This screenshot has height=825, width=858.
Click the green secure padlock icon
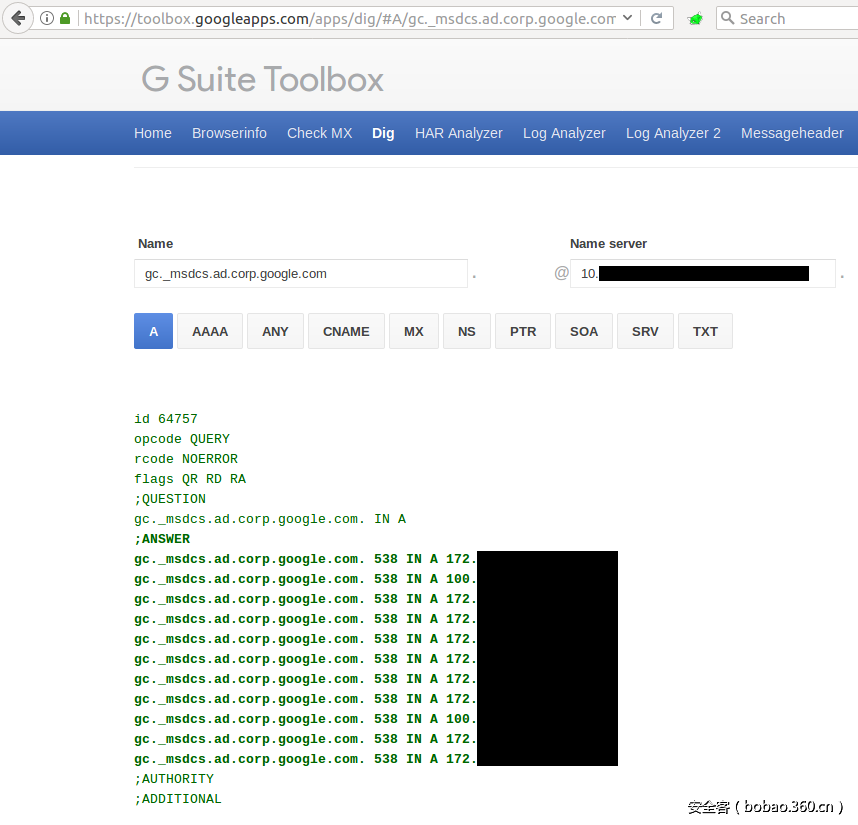65,18
